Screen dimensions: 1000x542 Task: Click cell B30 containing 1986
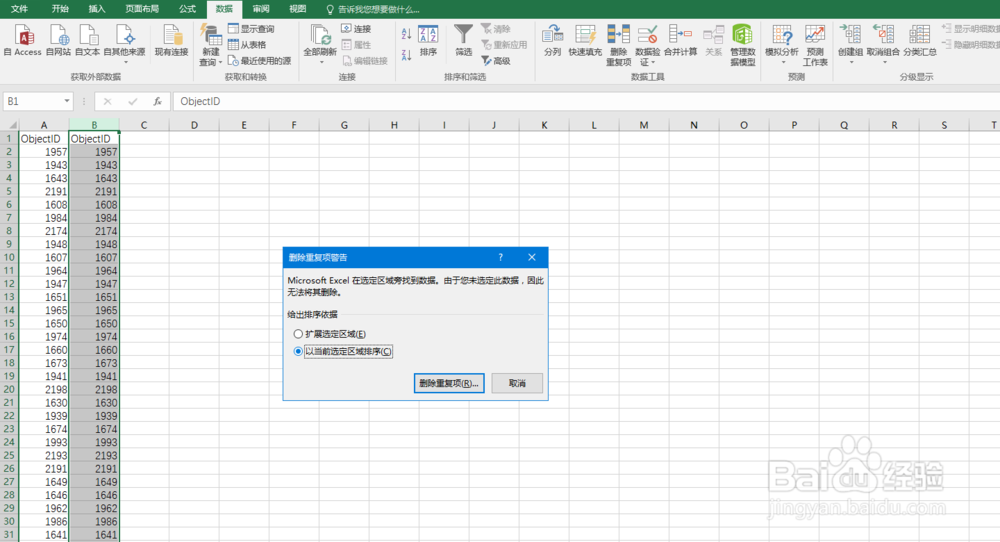point(94,522)
